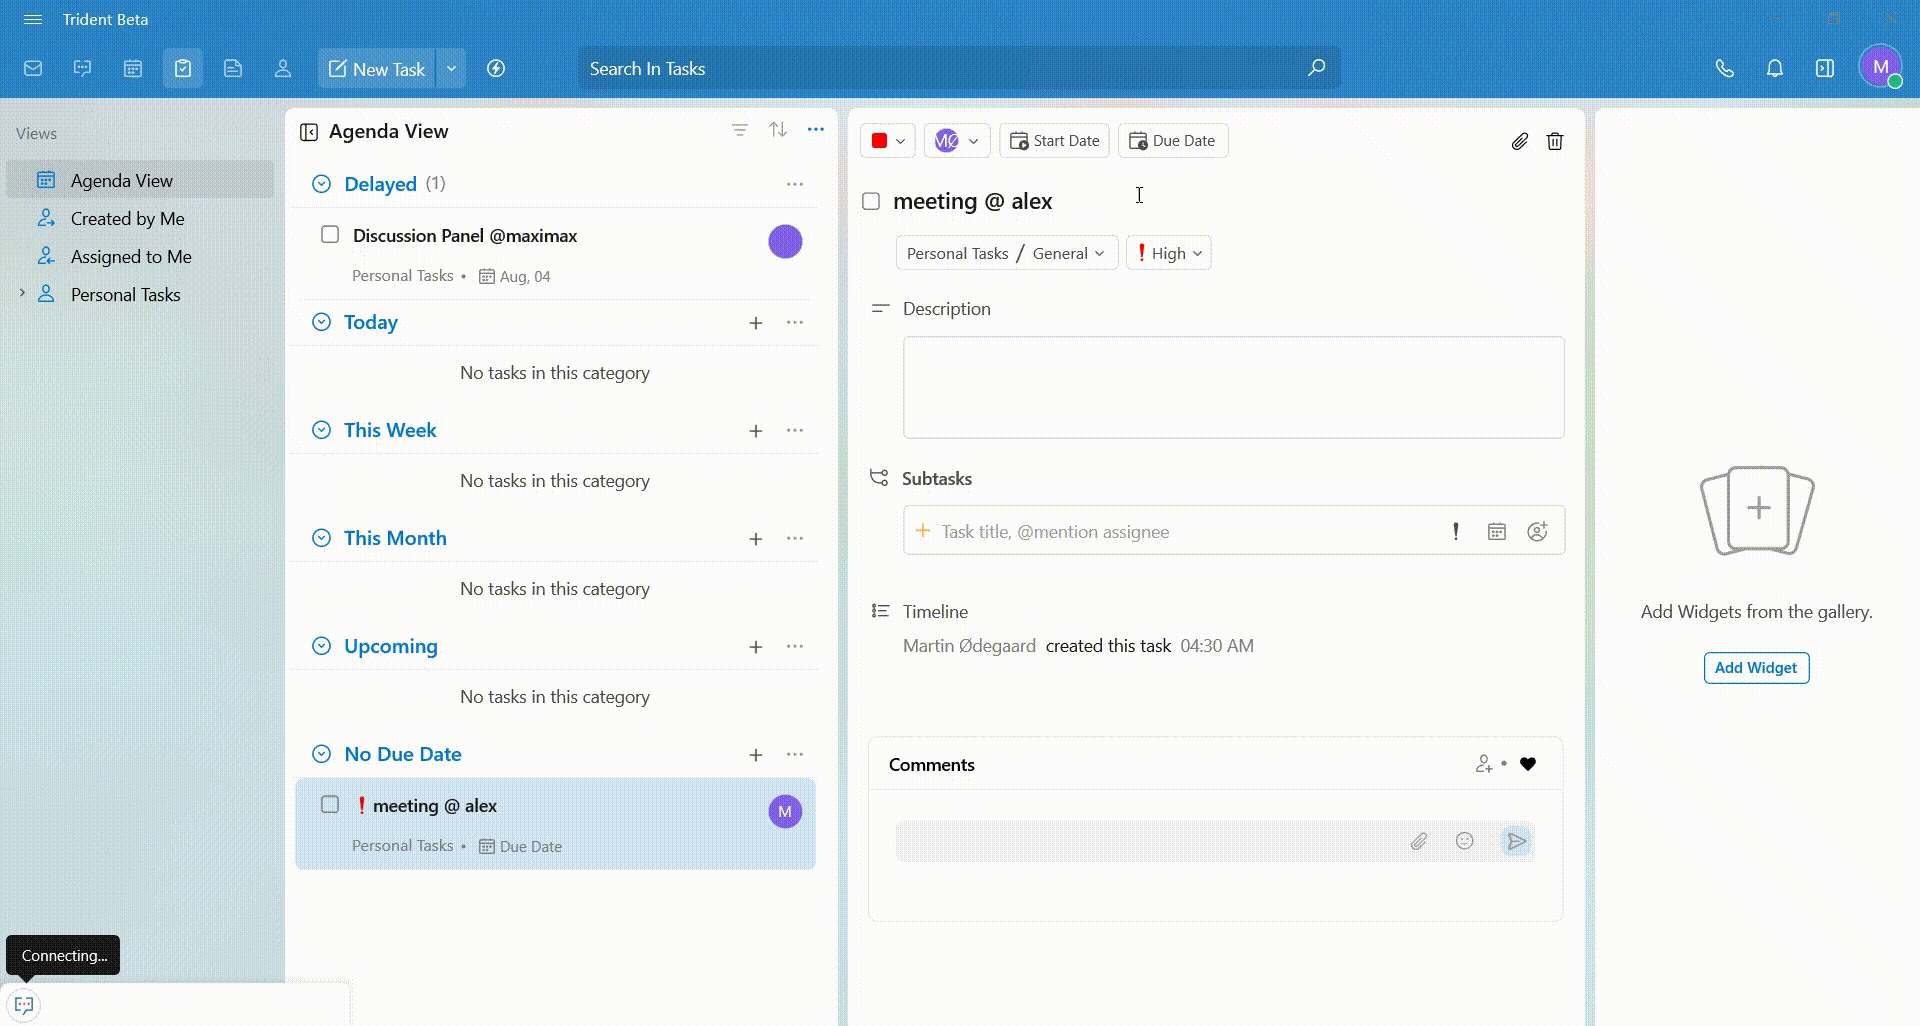Click the emoji icon in comments

[x=1465, y=842]
